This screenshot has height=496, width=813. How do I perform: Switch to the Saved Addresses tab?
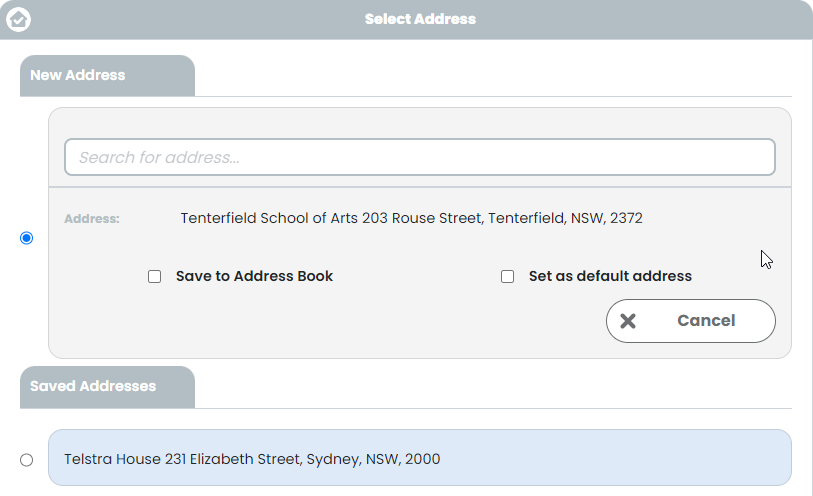tap(107, 387)
